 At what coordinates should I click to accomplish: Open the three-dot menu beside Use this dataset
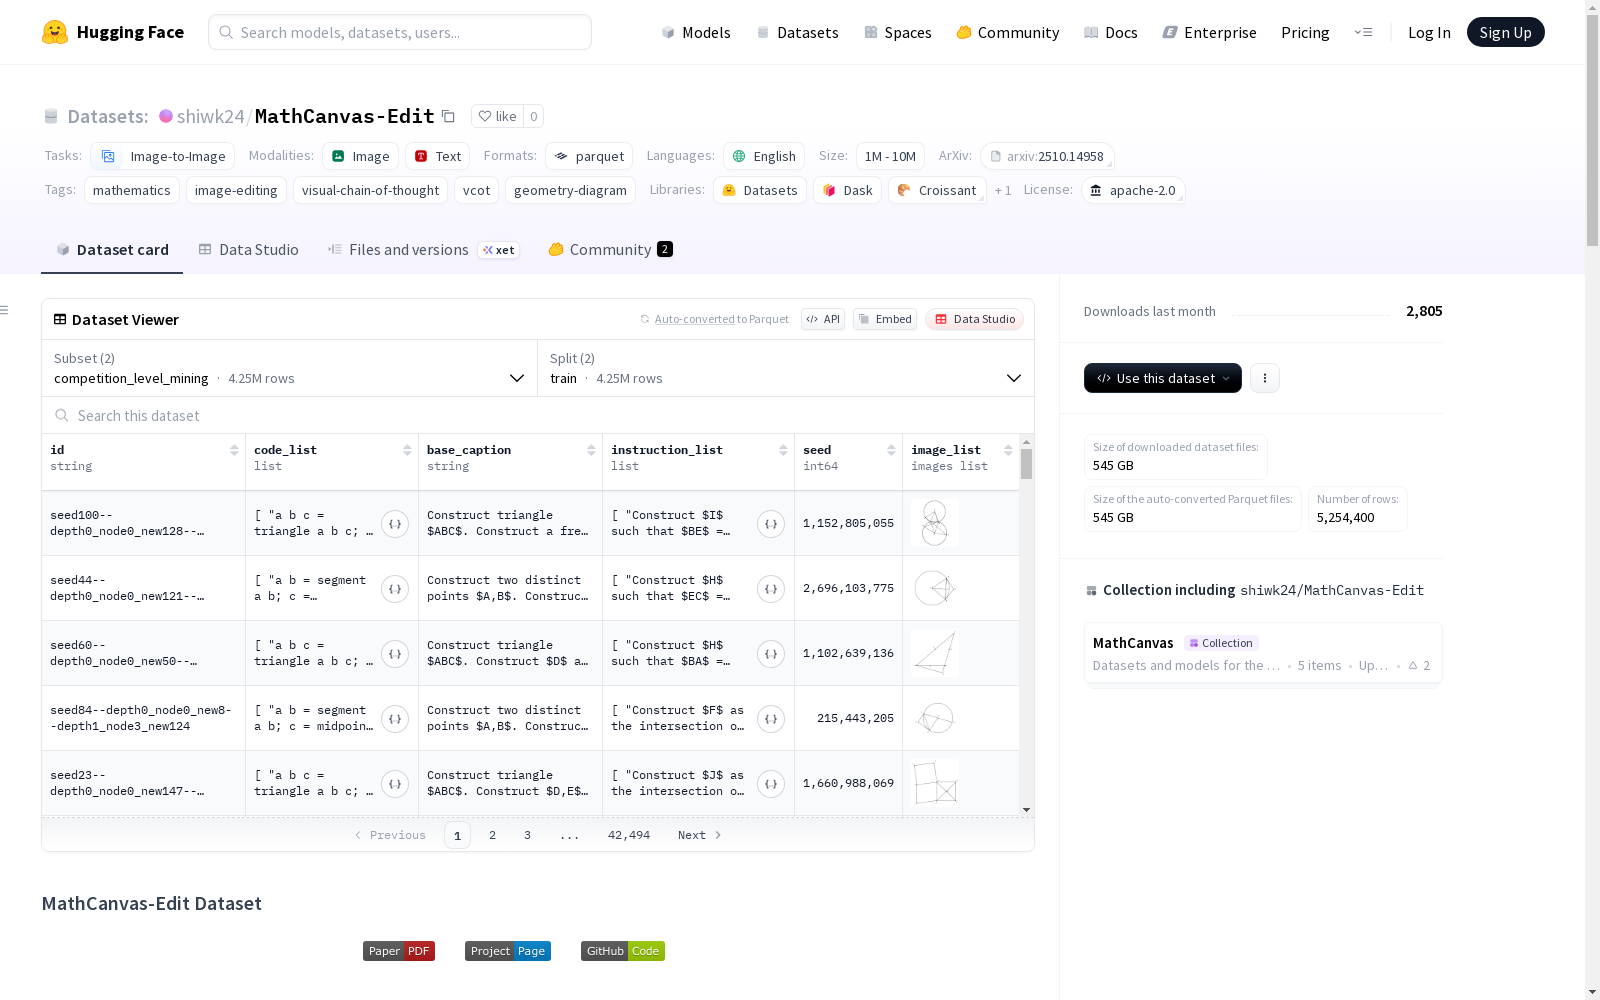1265,378
